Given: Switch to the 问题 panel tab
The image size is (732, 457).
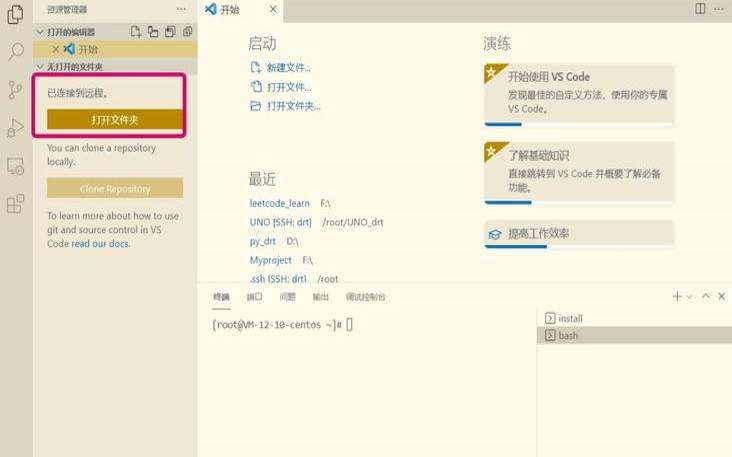Looking at the screenshot, I should (x=288, y=297).
